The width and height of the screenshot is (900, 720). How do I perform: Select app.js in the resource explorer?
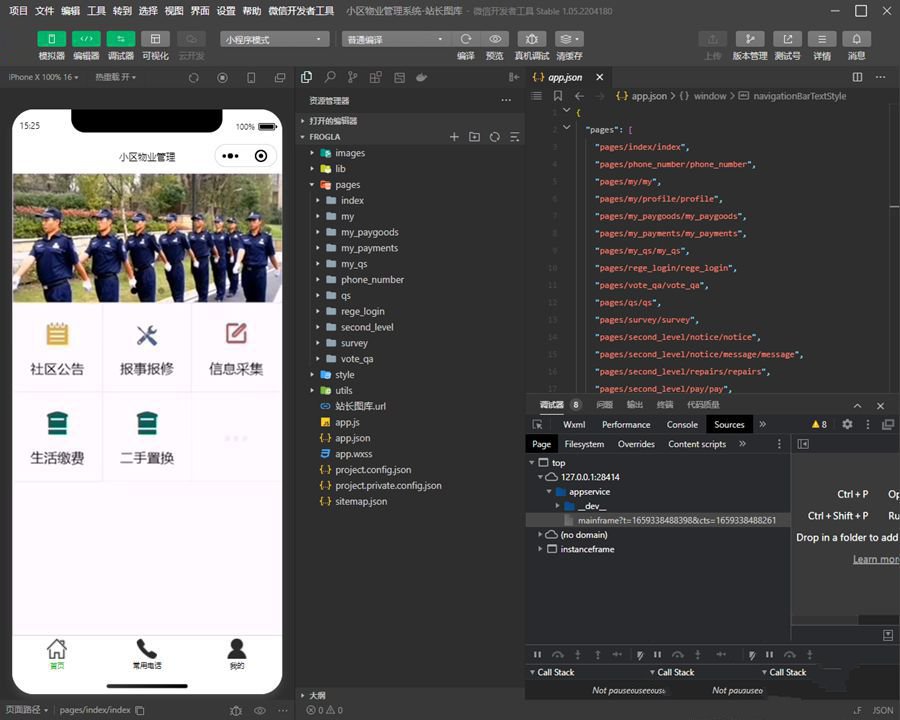point(345,421)
